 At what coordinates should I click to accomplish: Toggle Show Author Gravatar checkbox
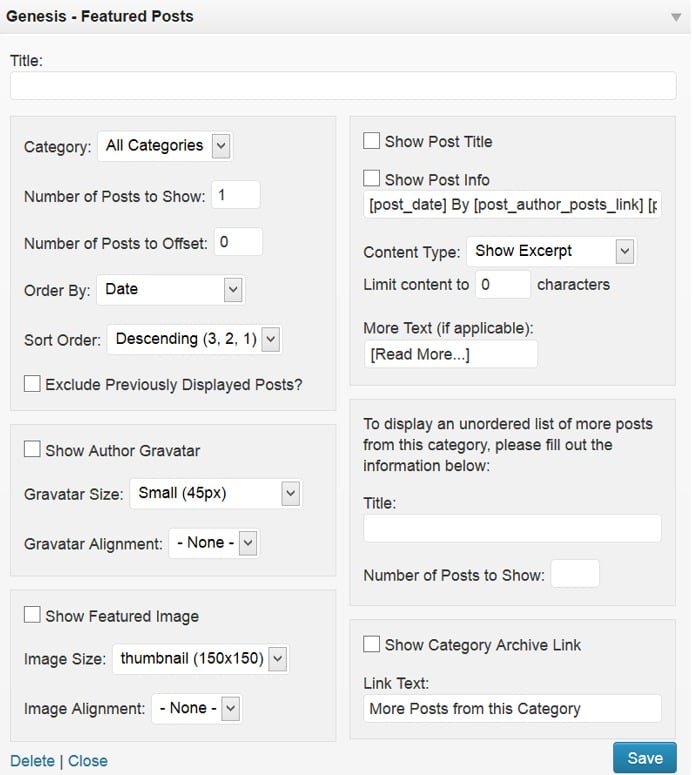(32, 449)
